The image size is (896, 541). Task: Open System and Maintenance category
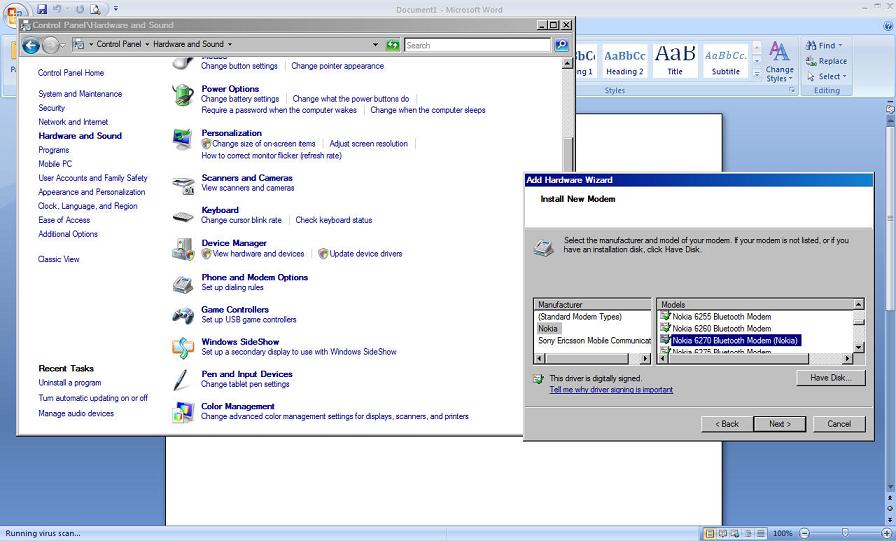tap(80, 94)
